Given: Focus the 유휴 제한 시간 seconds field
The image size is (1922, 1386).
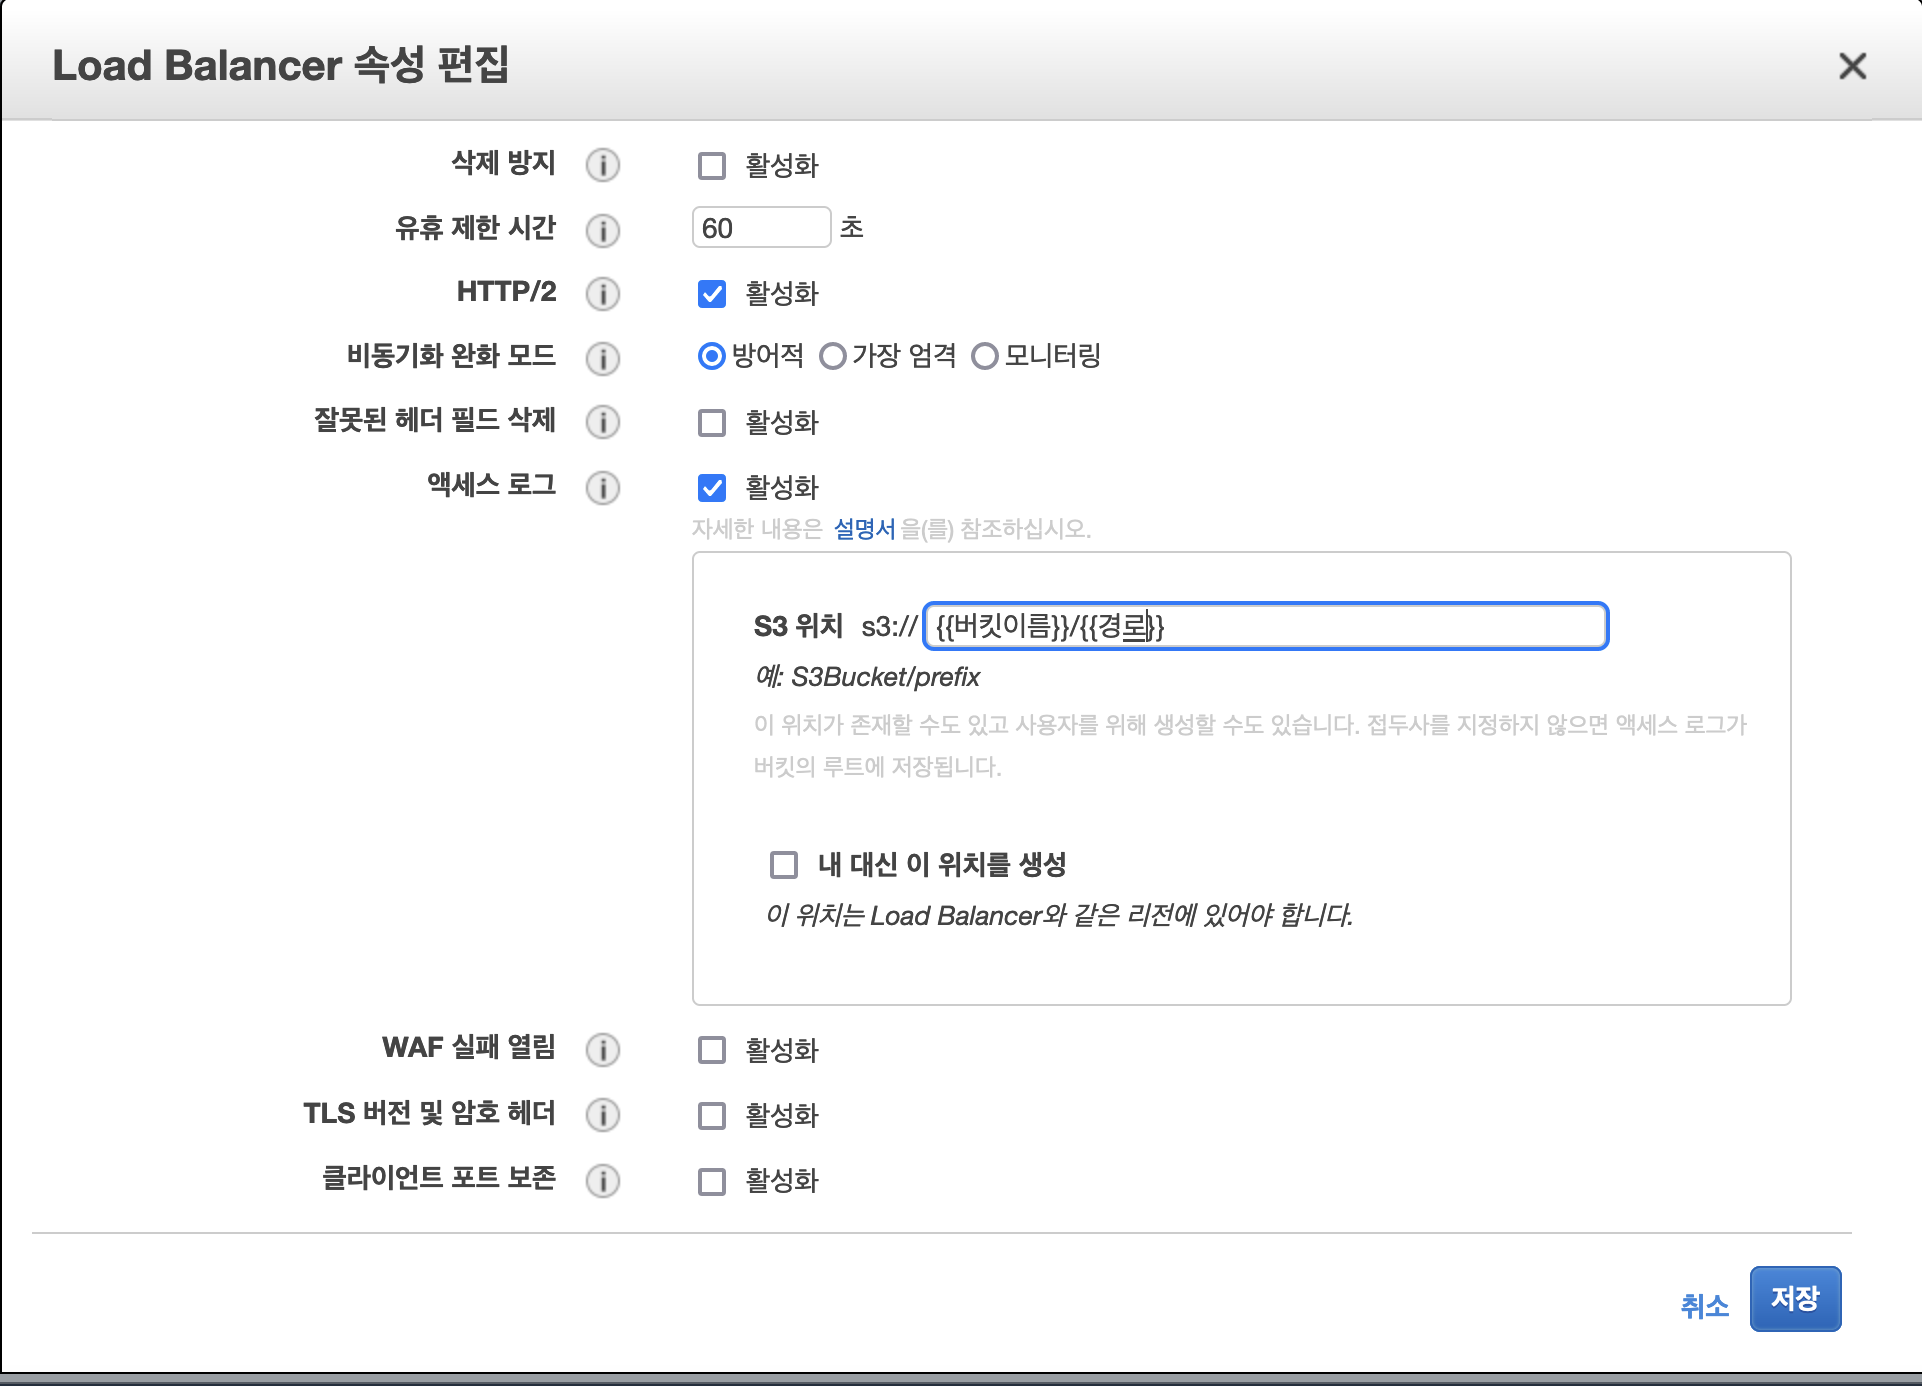Looking at the screenshot, I should (761, 228).
